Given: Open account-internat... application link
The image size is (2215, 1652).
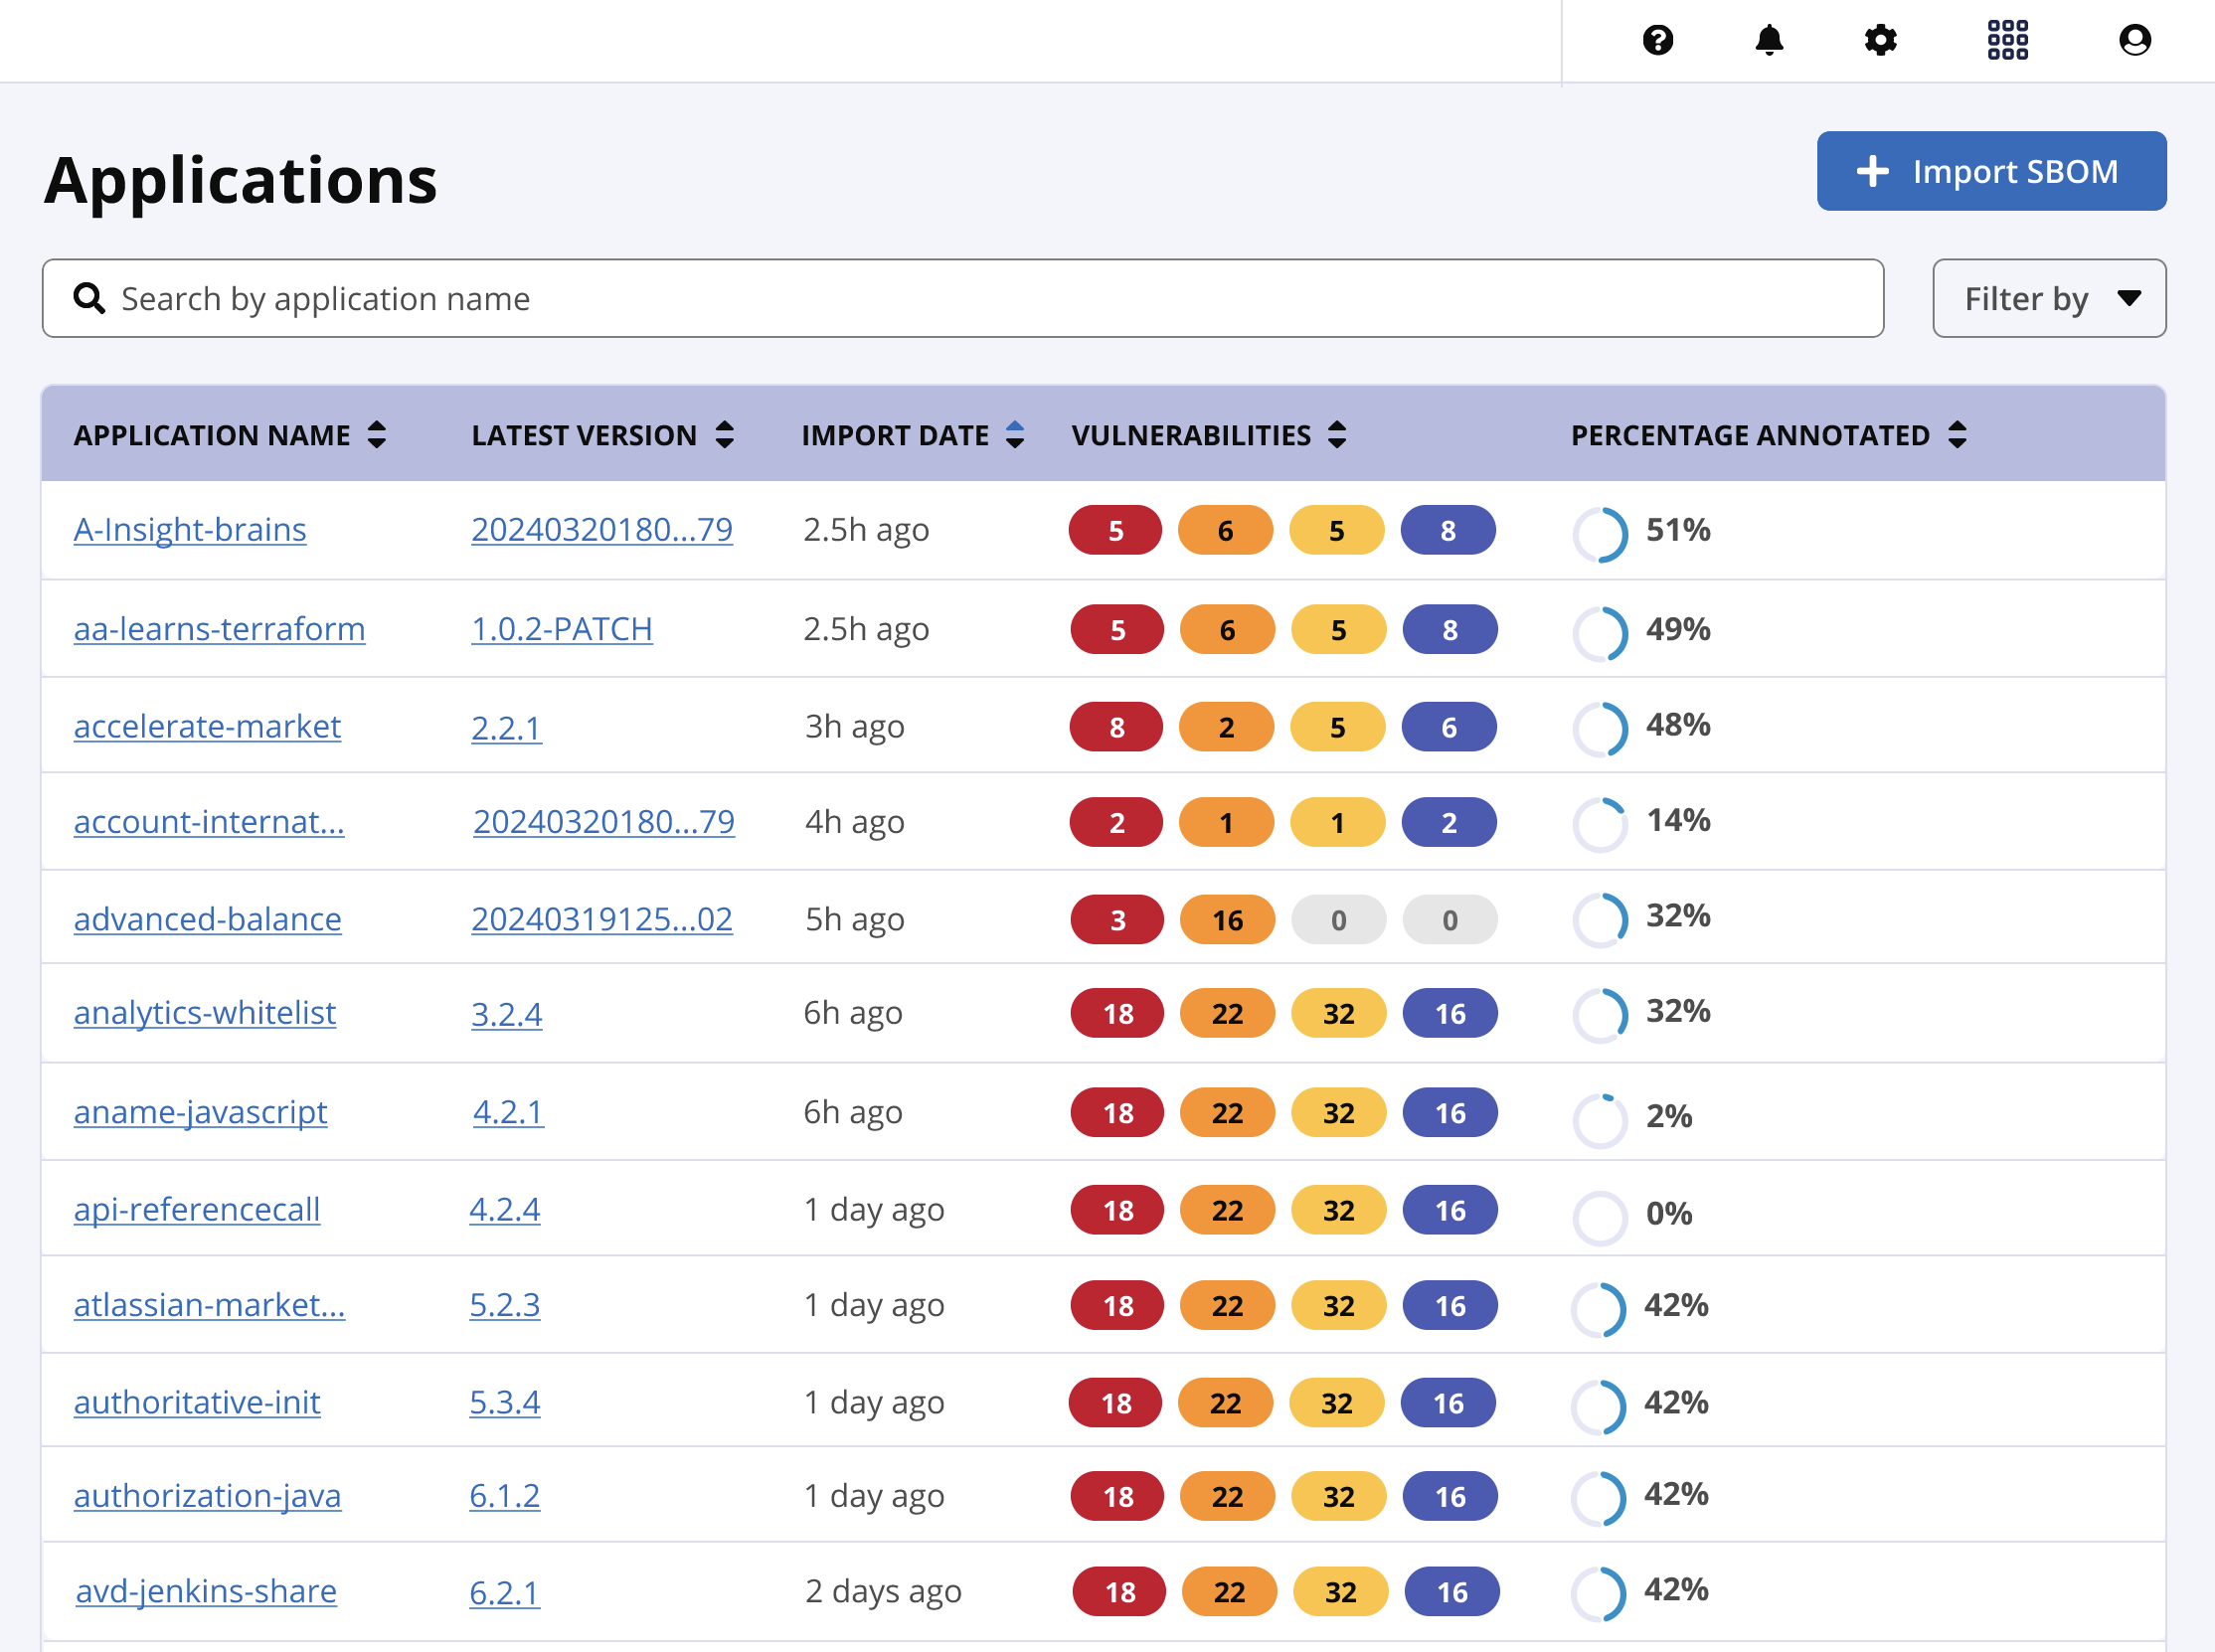Looking at the screenshot, I should pyautogui.click(x=209, y=821).
